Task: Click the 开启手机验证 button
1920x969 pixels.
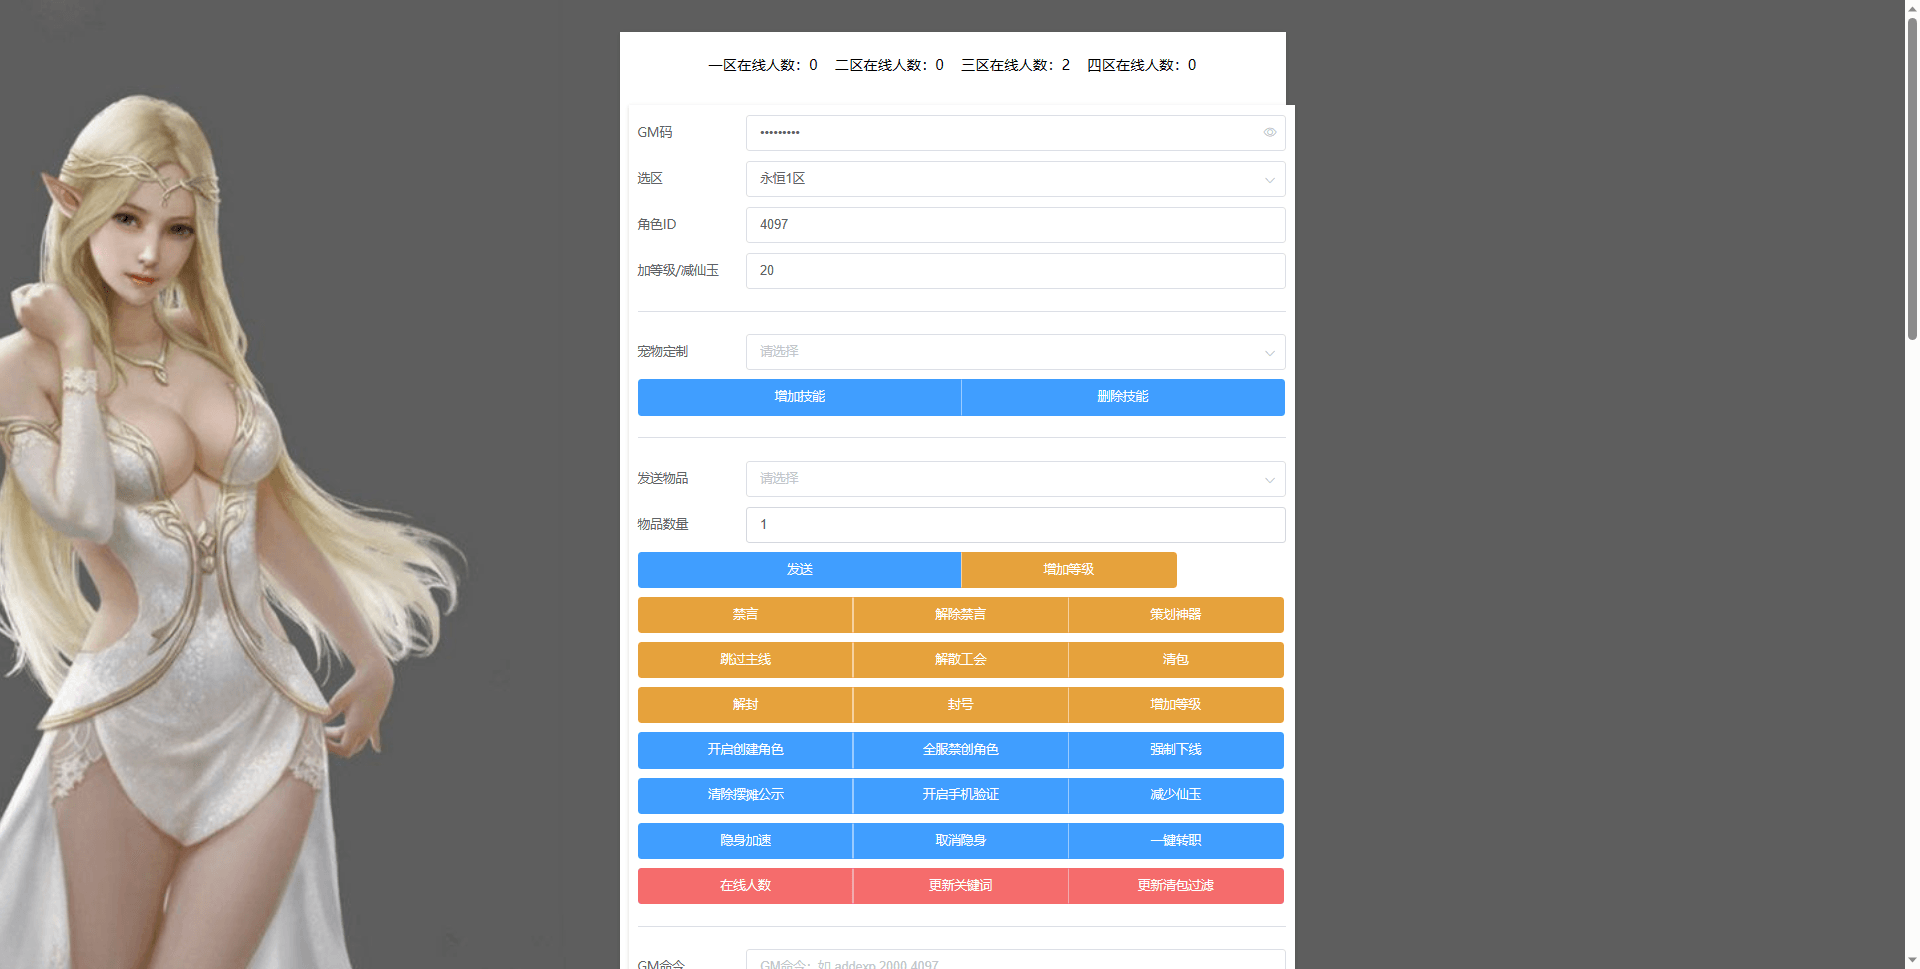Action: tap(960, 795)
